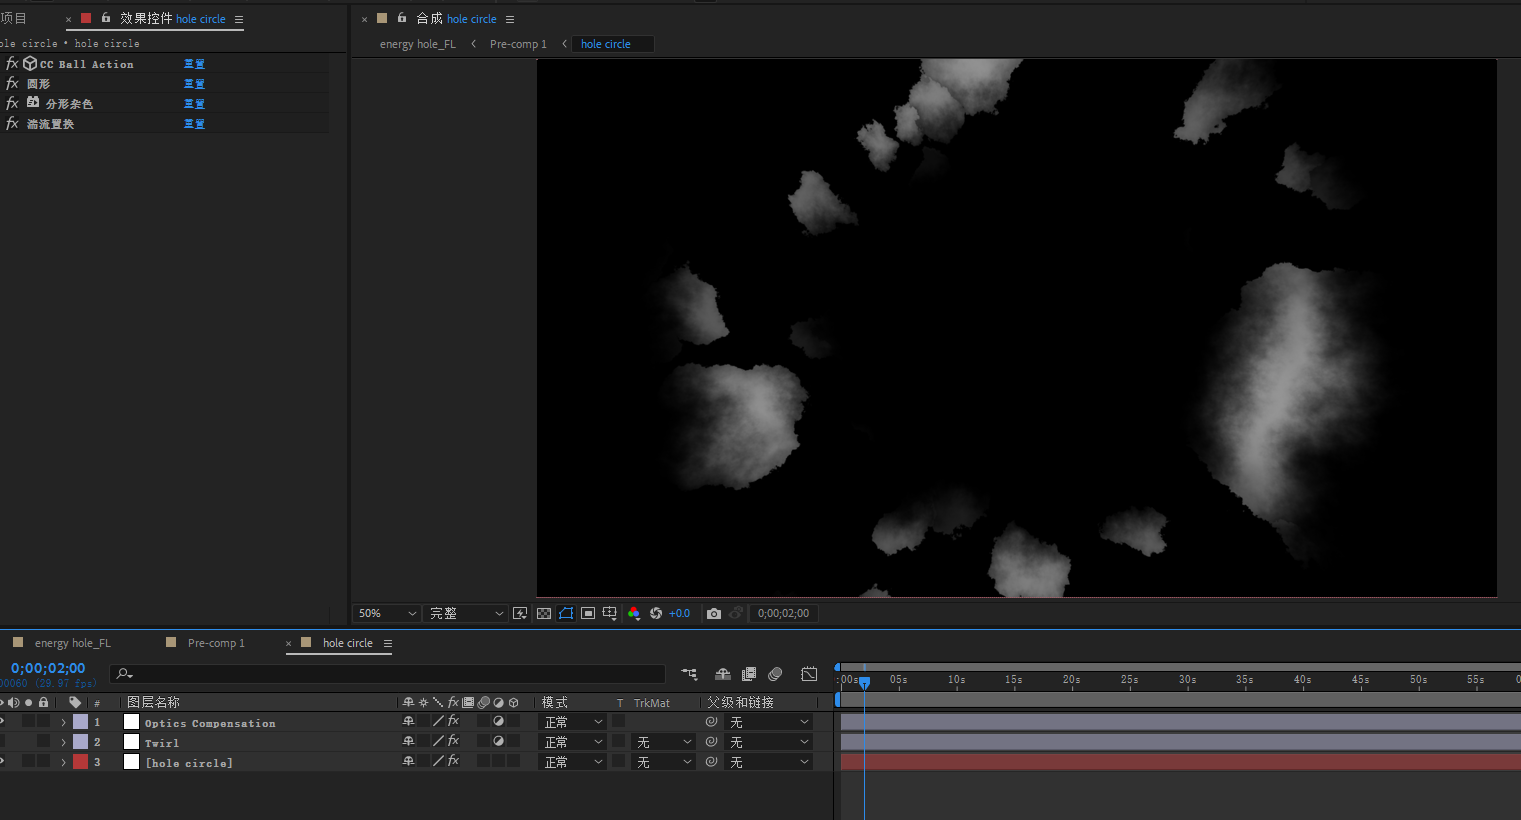Enable motion blur for timeline layers
This screenshot has width=1521, height=820.
click(x=775, y=674)
